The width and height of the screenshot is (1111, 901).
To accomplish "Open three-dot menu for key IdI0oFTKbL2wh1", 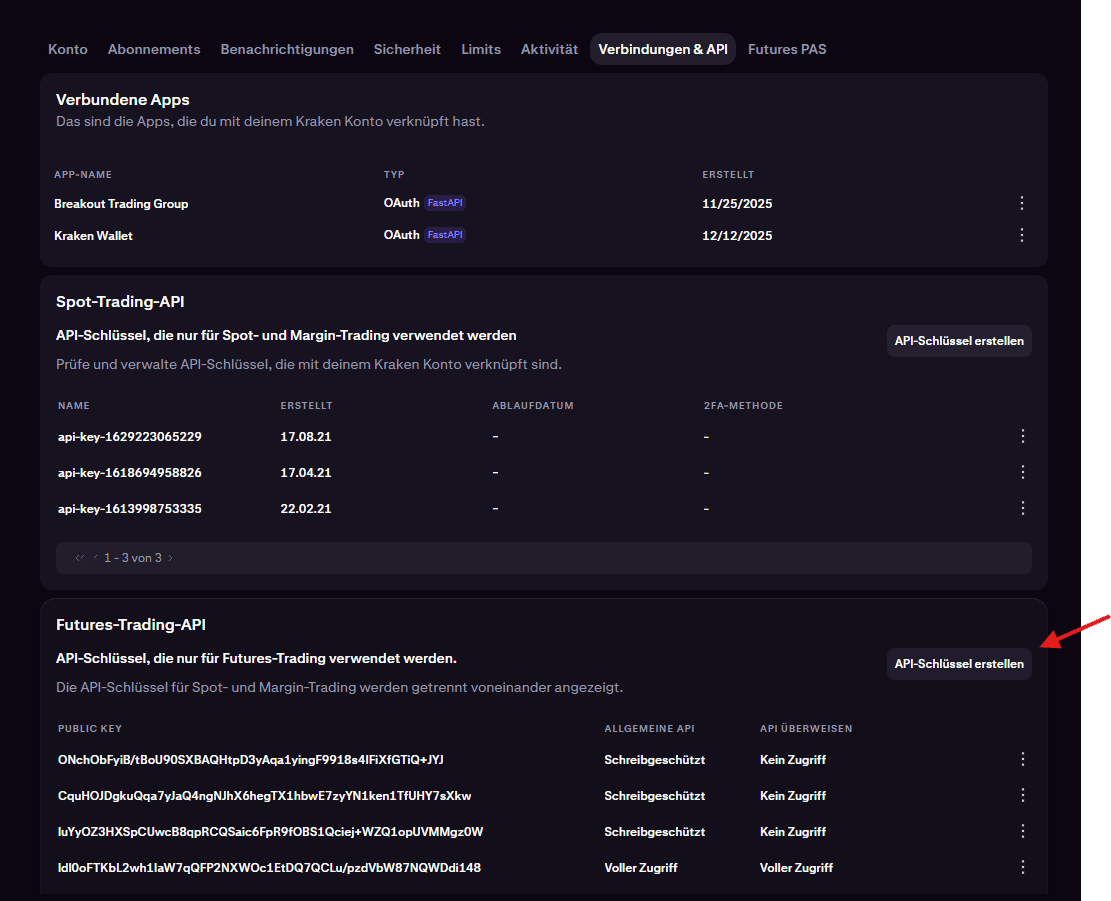I will click(x=1022, y=868).
